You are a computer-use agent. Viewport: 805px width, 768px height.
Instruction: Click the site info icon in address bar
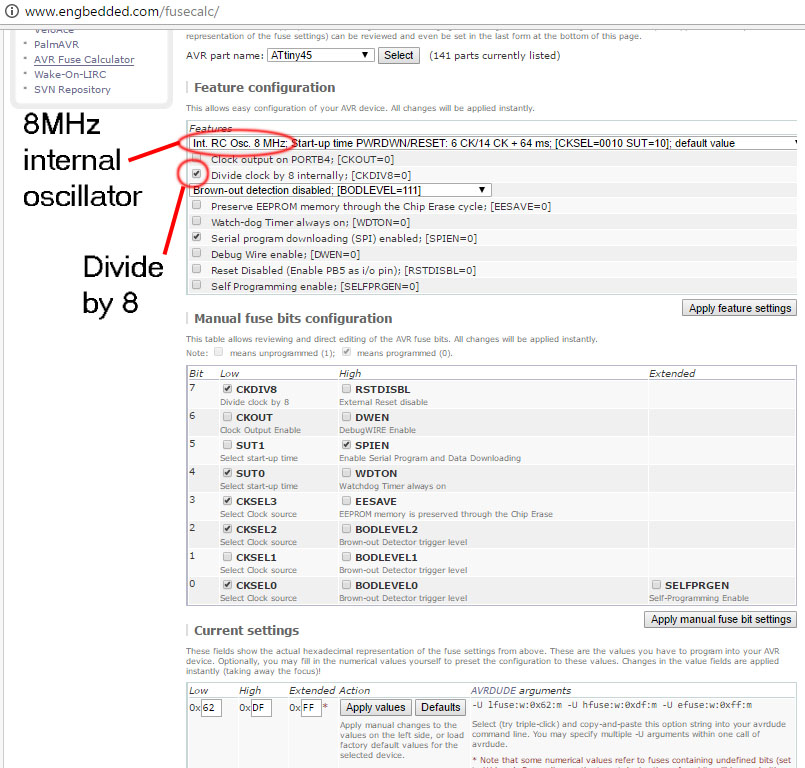tap(11, 11)
